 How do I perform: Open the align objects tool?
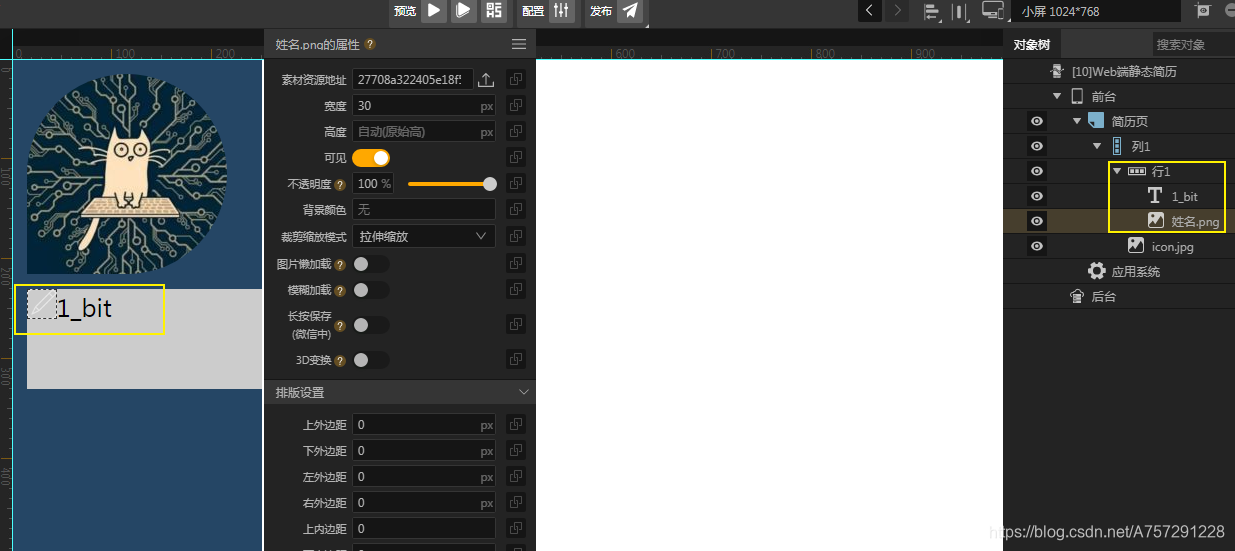931,11
